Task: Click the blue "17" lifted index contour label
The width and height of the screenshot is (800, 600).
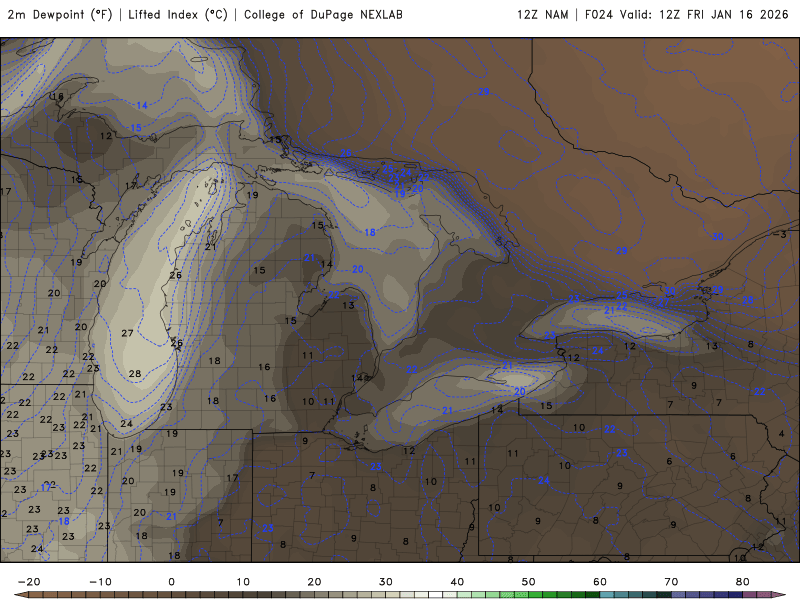Action: [46, 487]
